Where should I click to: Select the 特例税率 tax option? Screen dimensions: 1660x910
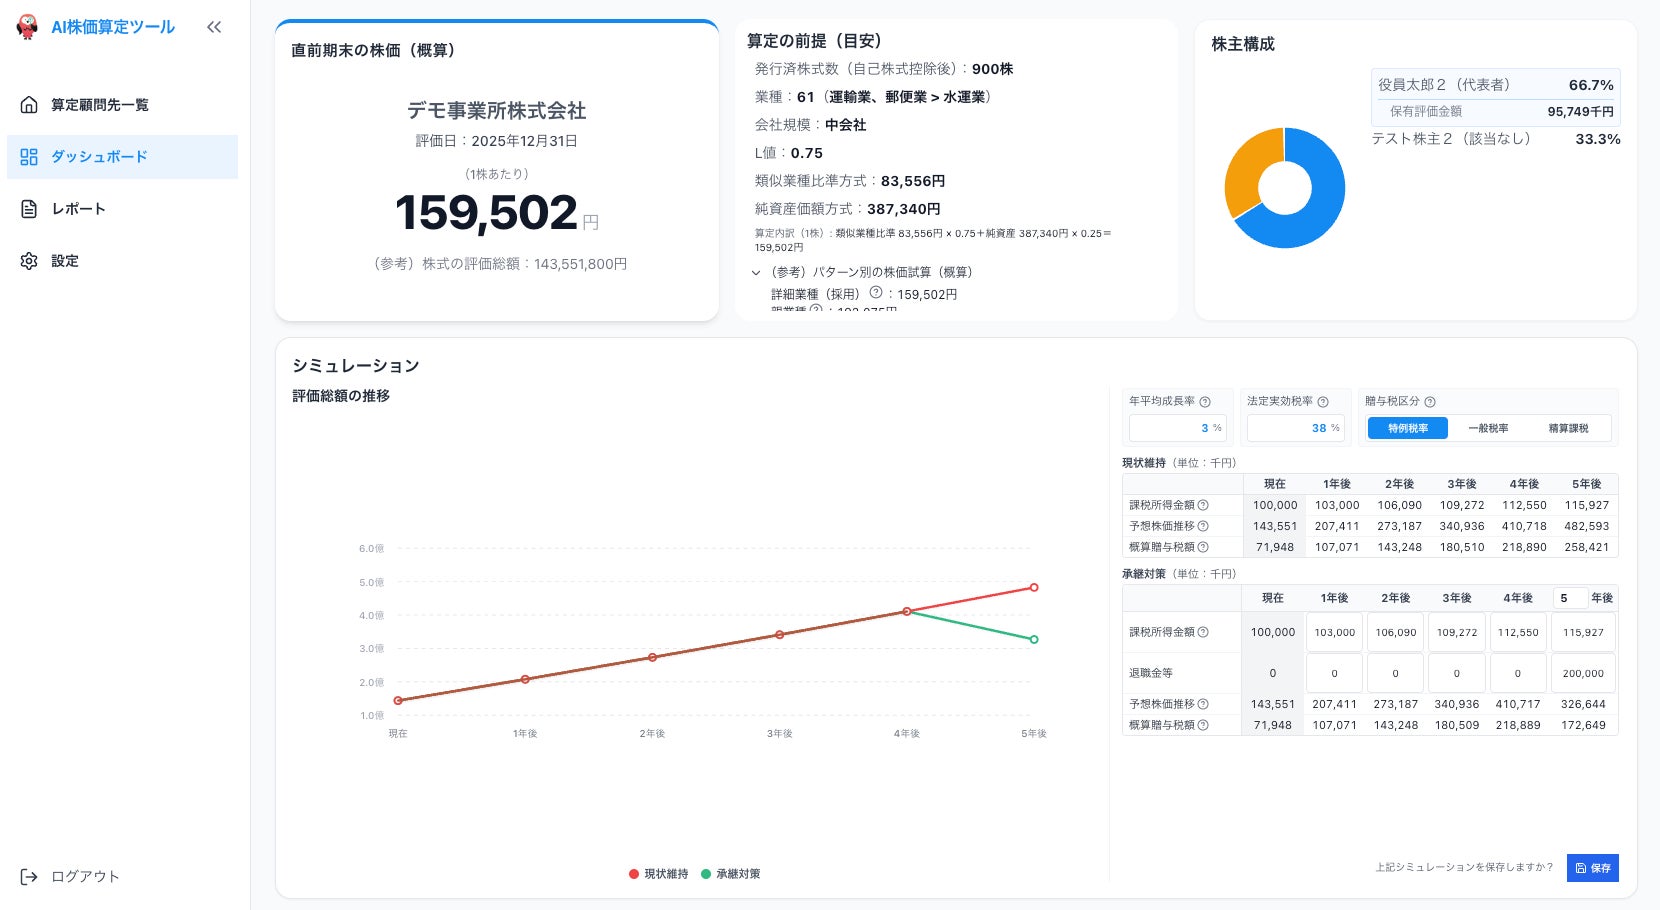[x=1408, y=428]
